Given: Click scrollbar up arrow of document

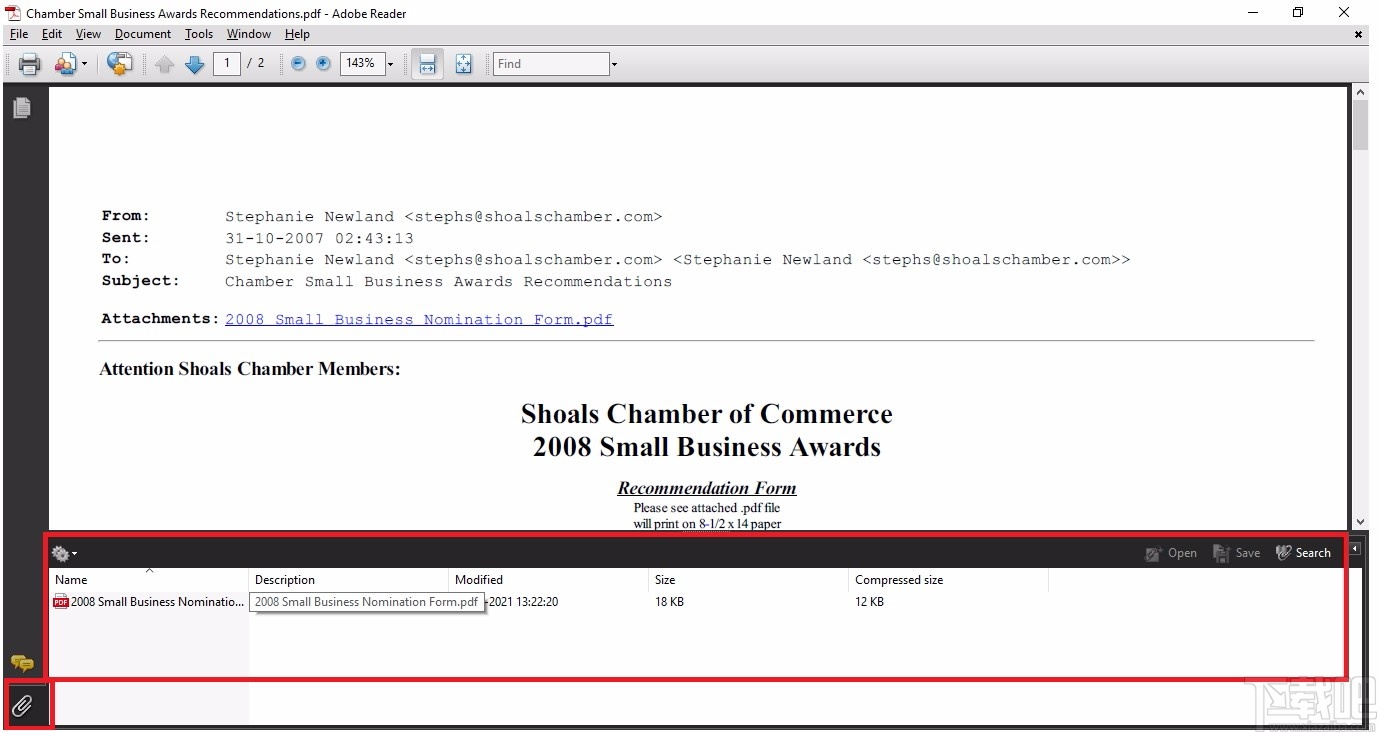Looking at the screenshot, I should (1360, 93).
